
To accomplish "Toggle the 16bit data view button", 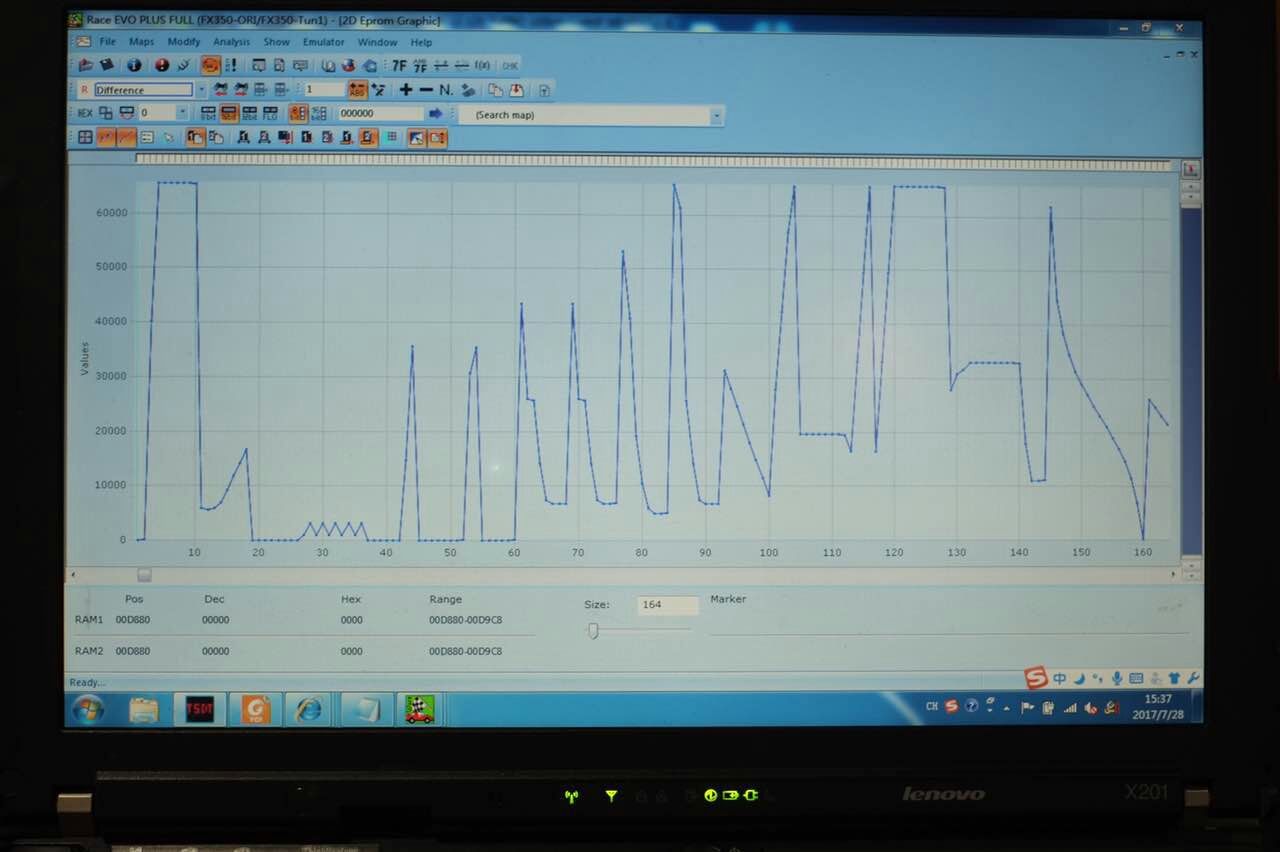I will (229, 114).
